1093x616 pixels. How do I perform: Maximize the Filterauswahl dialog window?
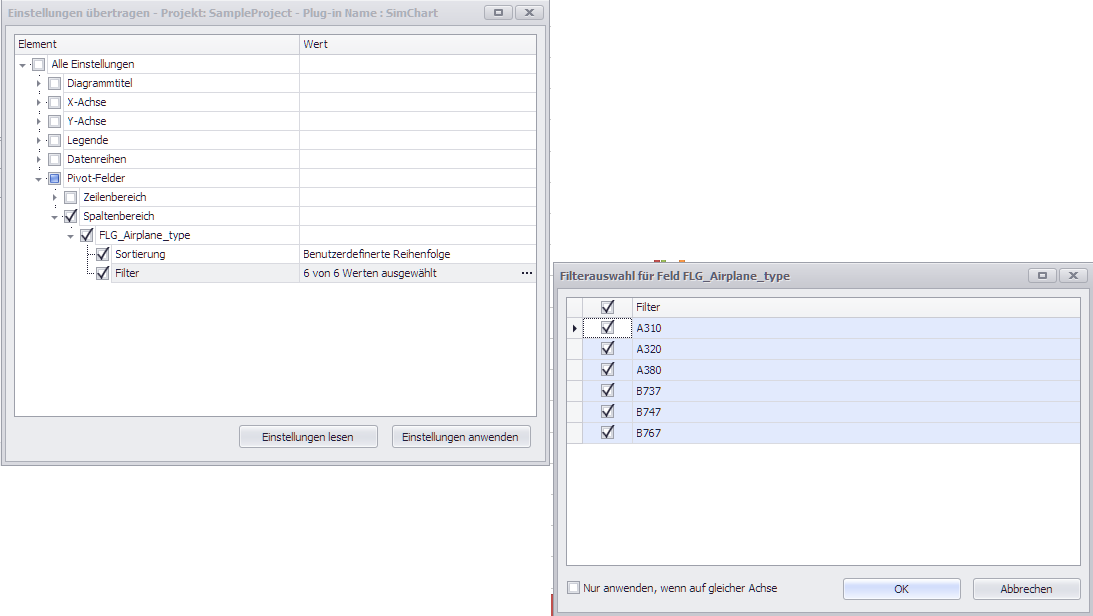(1042, 275)
